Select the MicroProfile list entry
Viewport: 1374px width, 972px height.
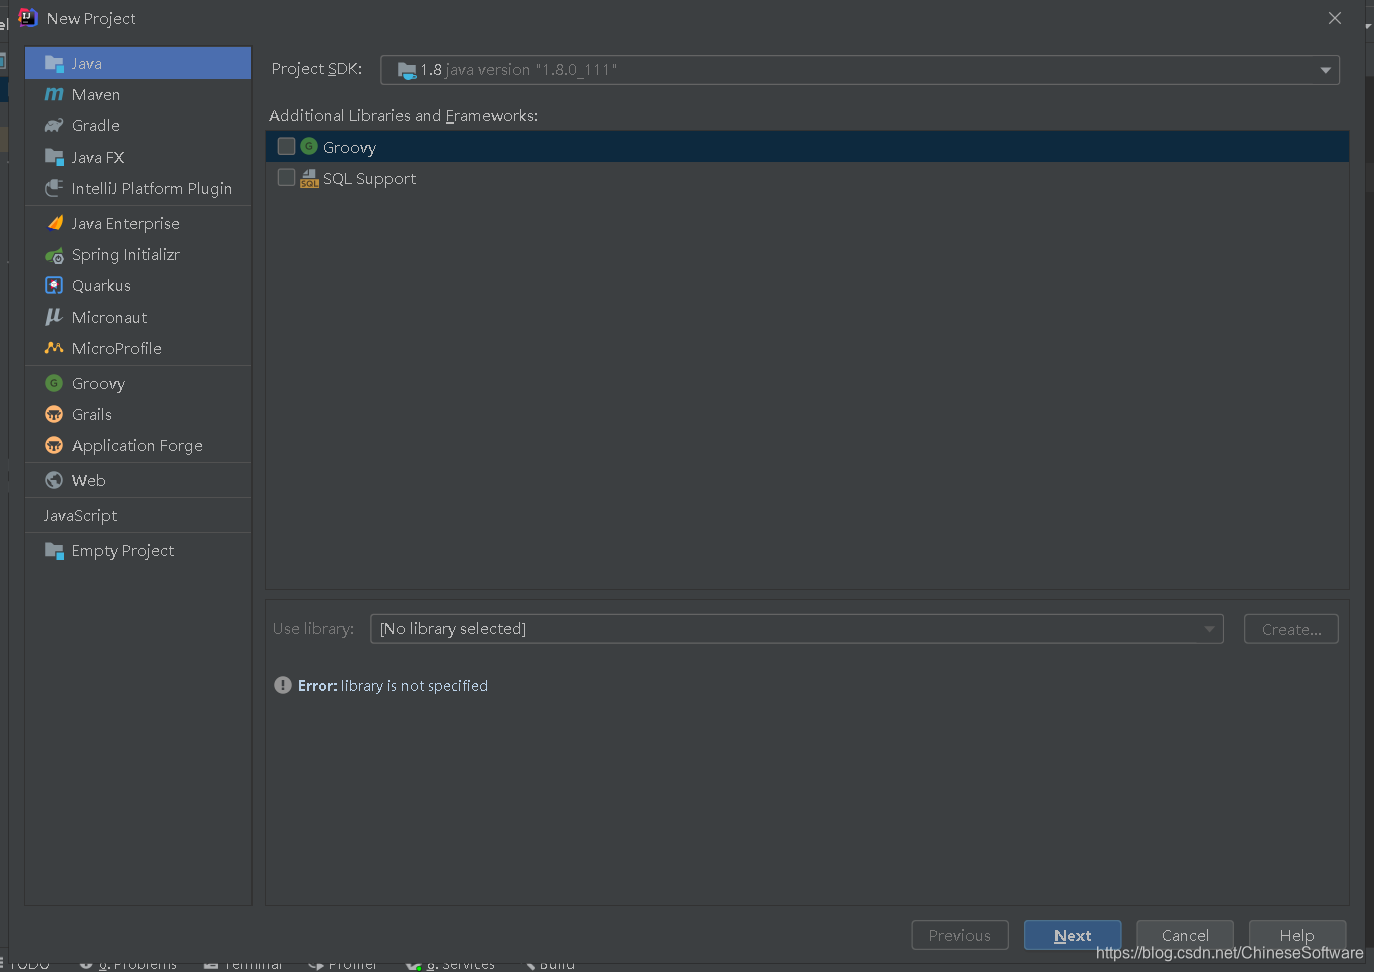pos(138,348)
